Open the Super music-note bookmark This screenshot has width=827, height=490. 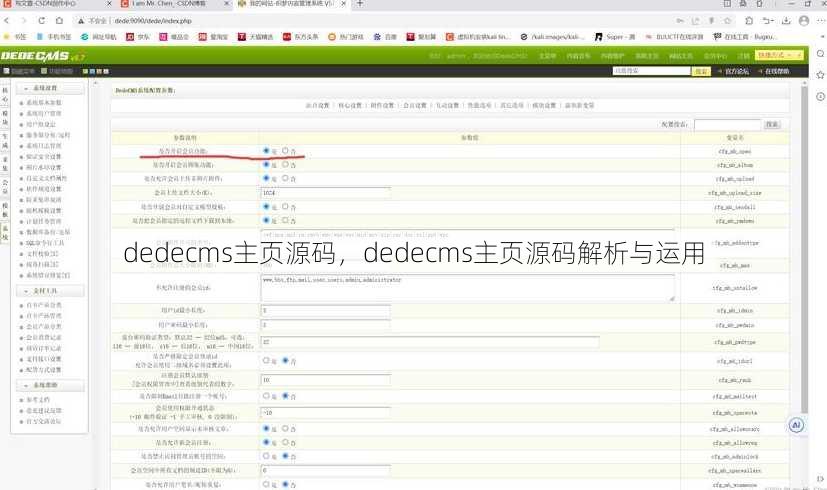pyautogui.click(x=615, y=37)
